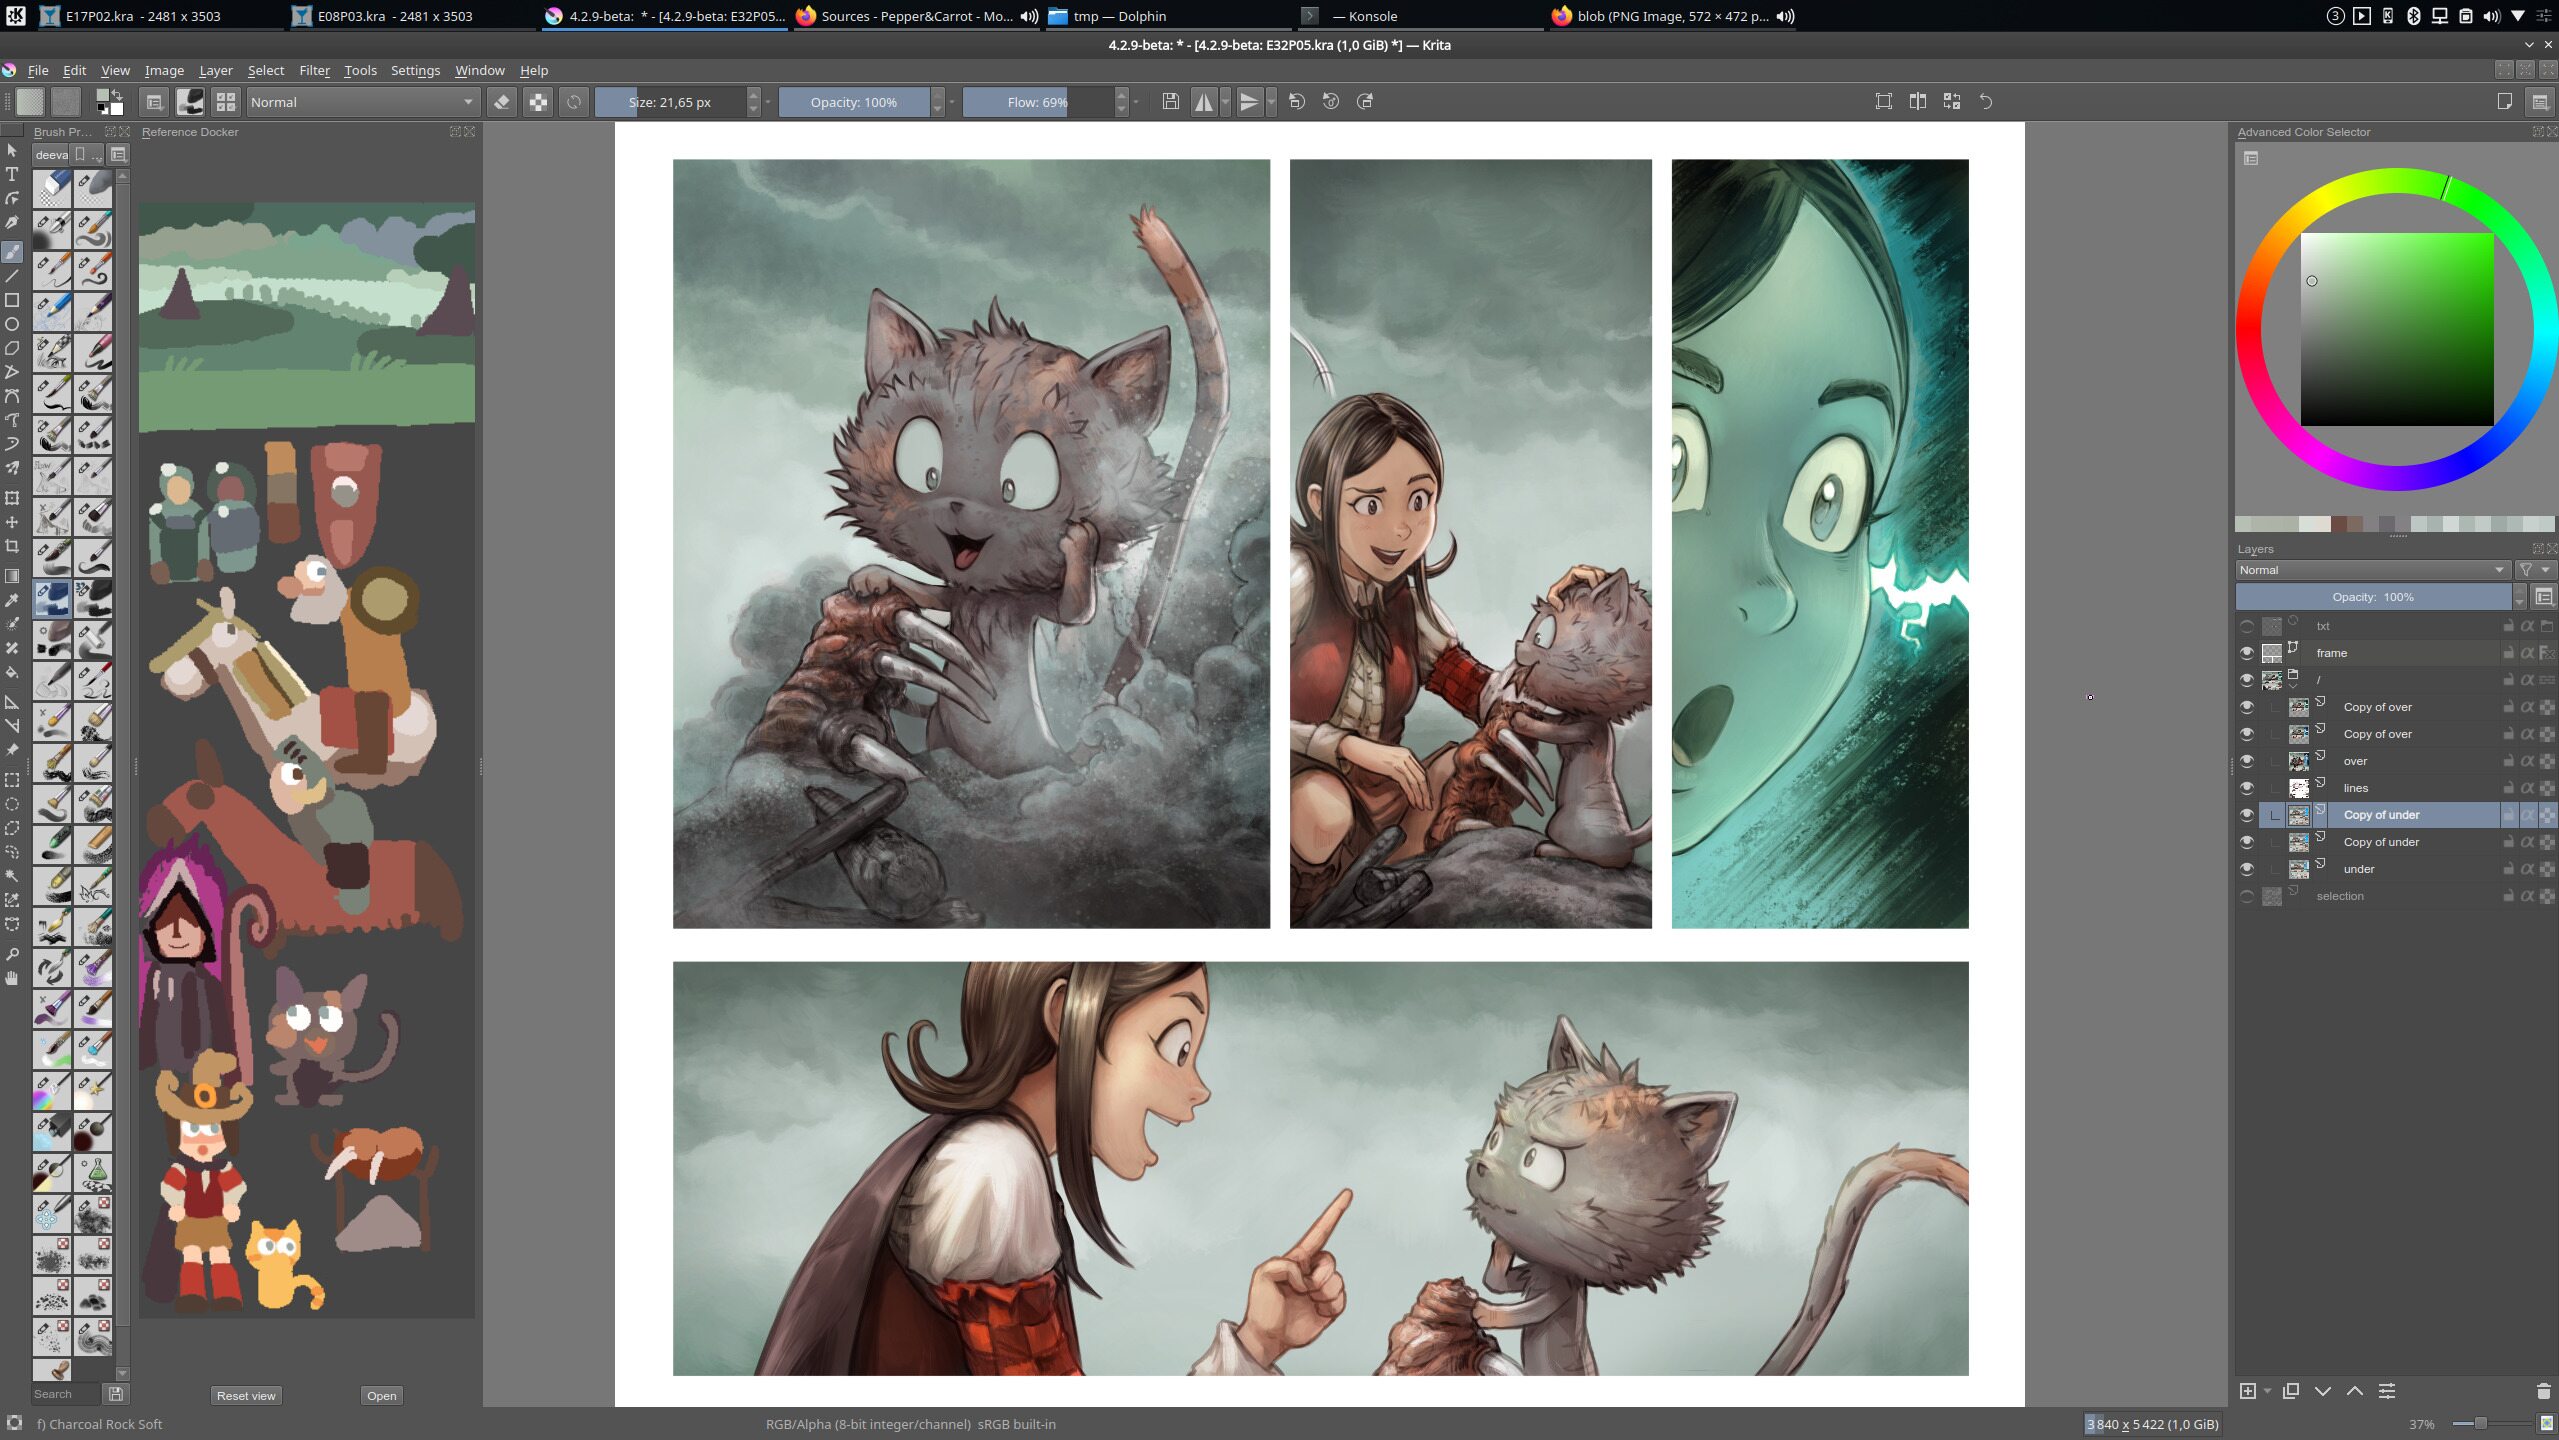This screenshot has height=1440, width=2559.
Task: Click the Reset view button
Action: pos(246,1396)
